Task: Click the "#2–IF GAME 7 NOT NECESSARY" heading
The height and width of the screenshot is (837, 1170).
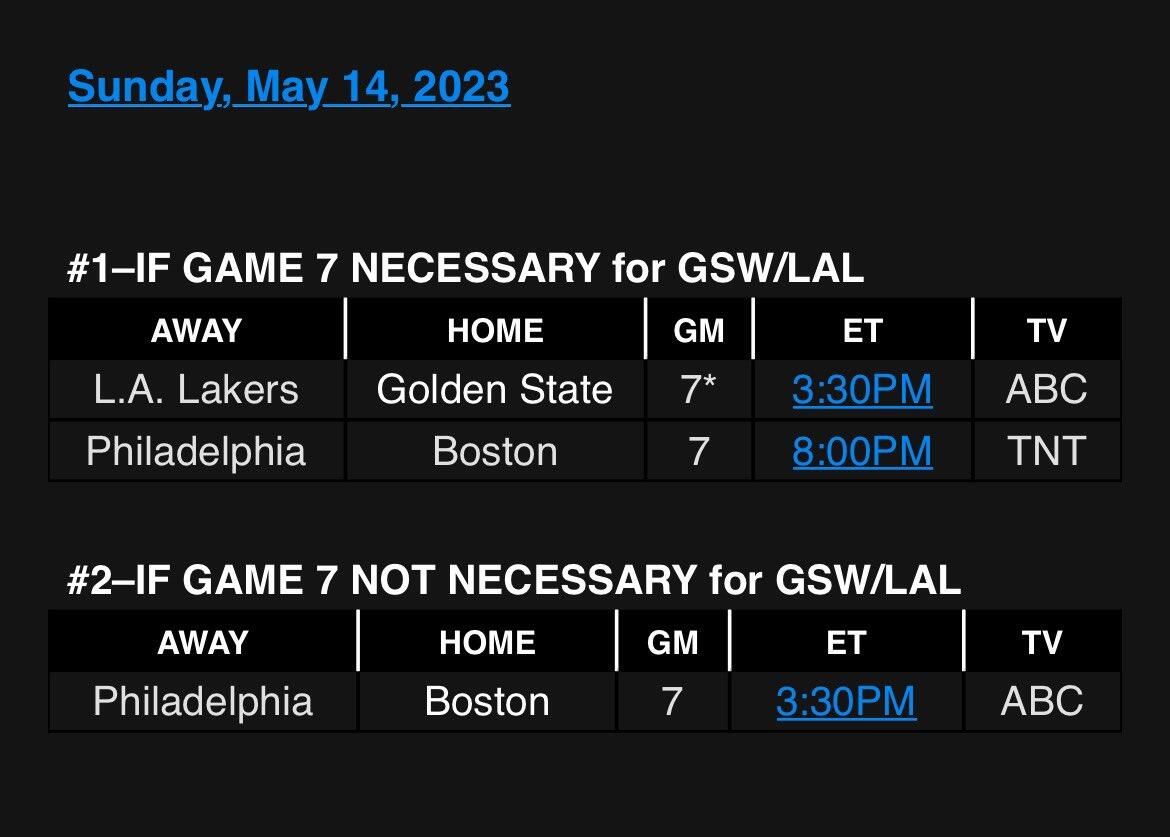Action: [513, 580]
